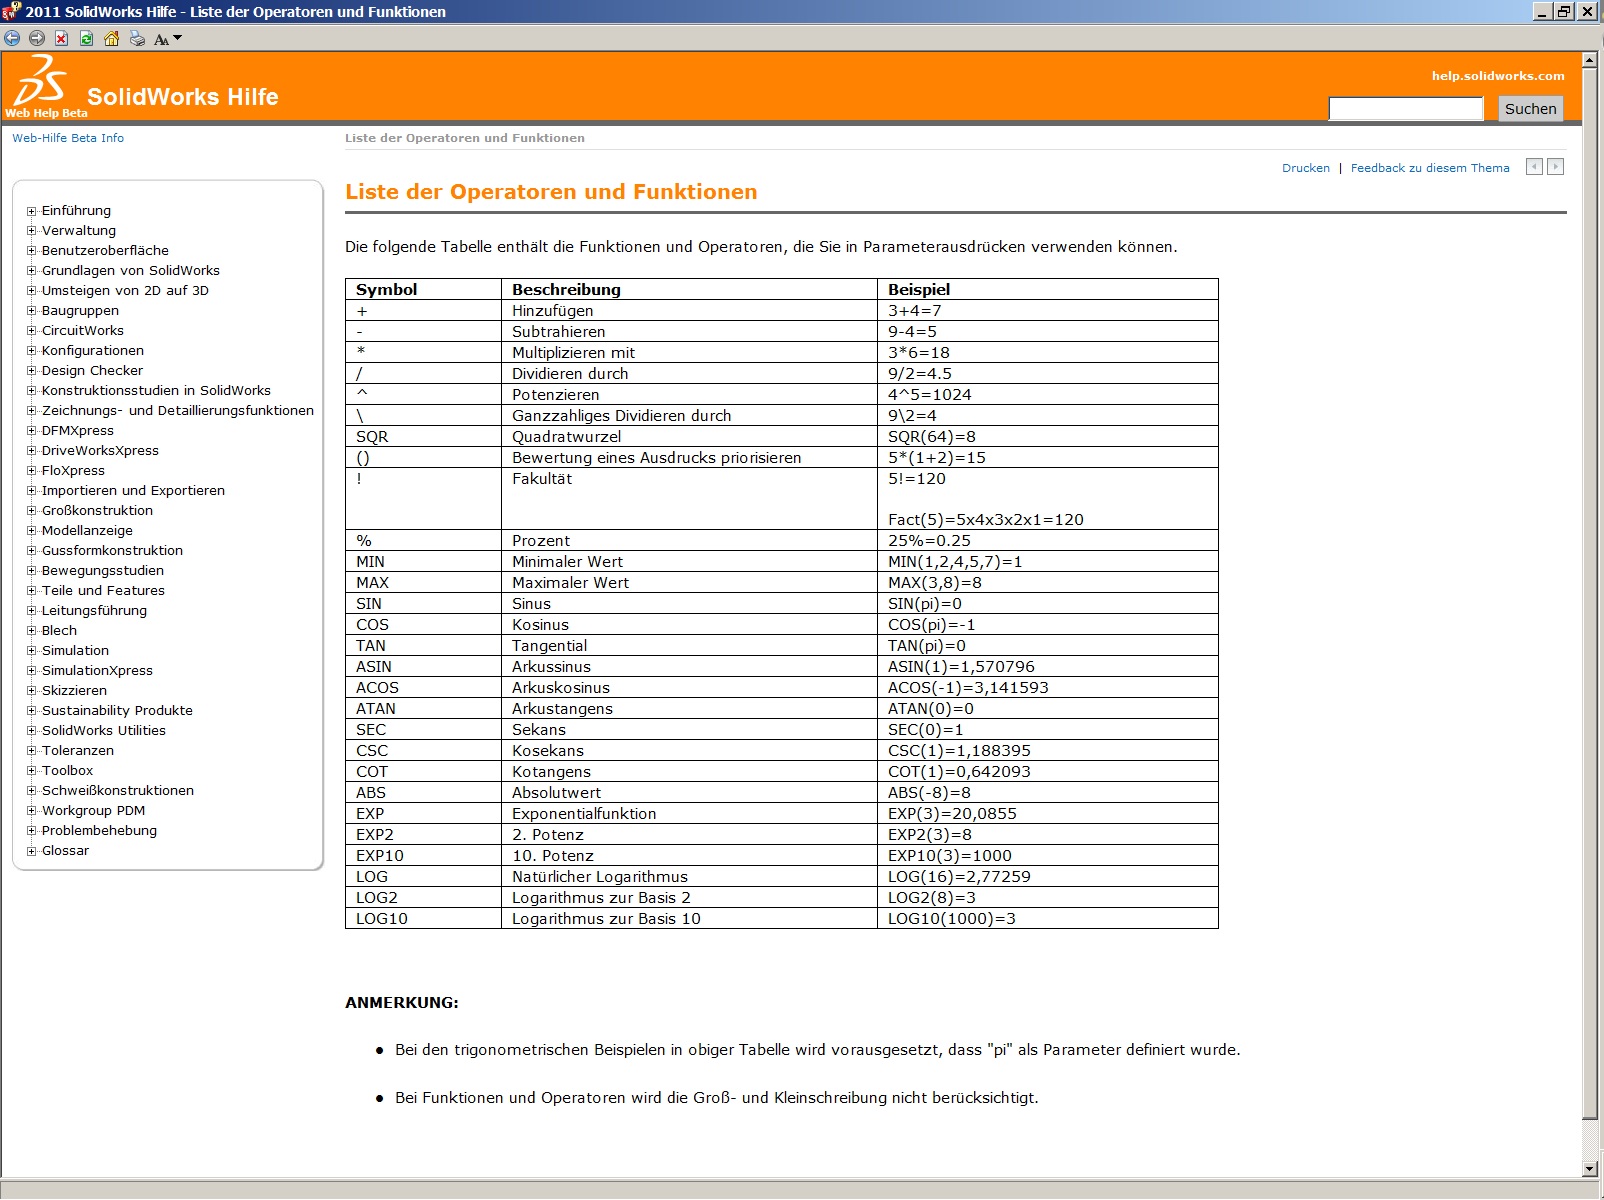The image size is (1604, 1200).
Task: Open the text size dropdown
Action: [x=168, y=39]
